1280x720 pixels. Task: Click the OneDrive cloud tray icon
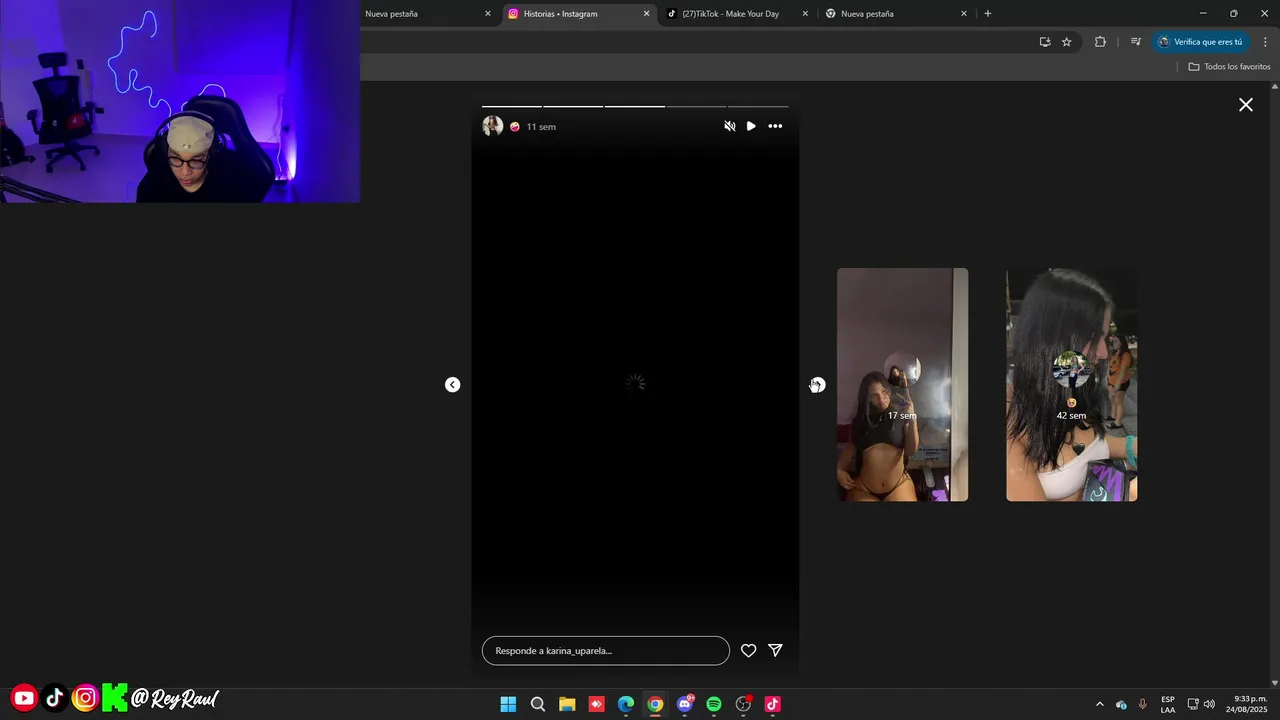[1121, 704]
